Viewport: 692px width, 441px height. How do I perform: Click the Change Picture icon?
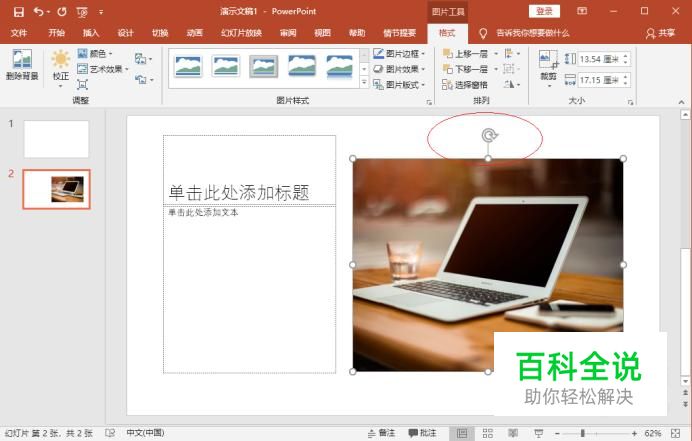(x=143, y=58)
